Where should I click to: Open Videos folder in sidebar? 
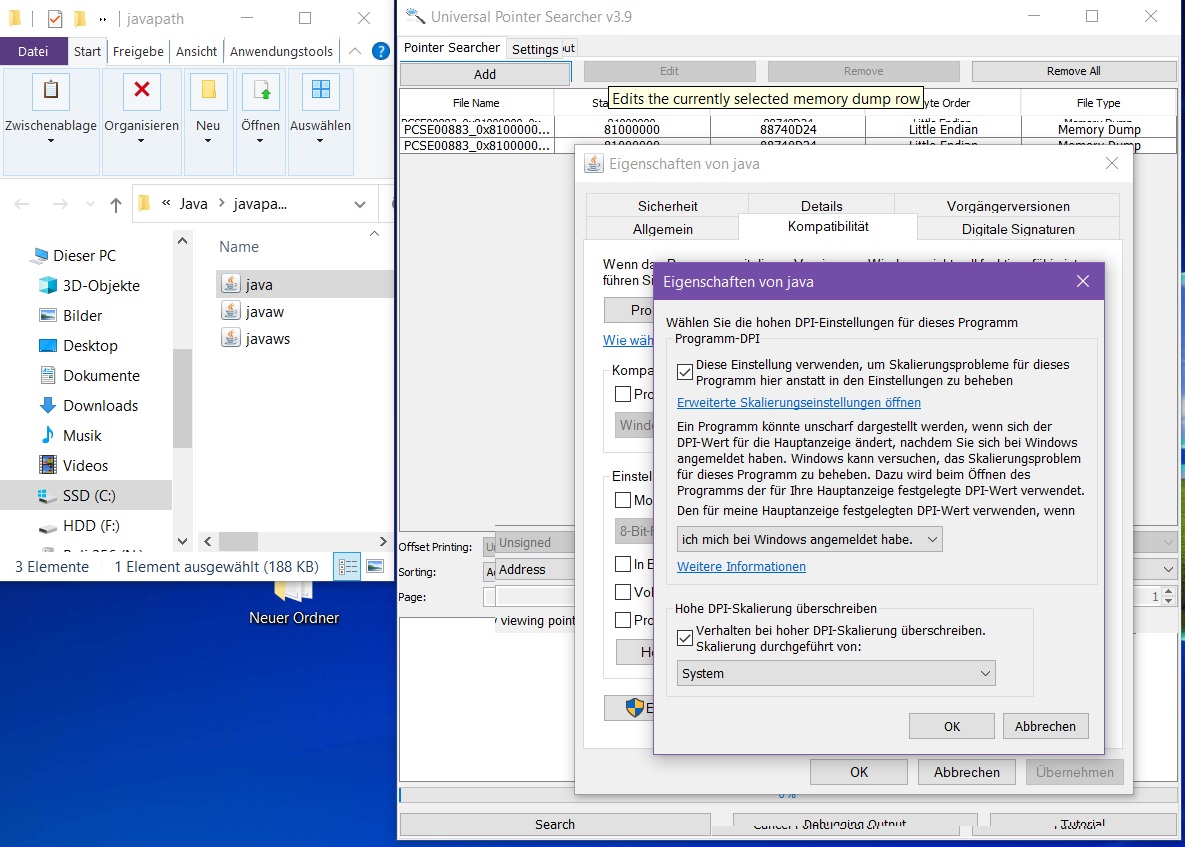coord(85,465)
